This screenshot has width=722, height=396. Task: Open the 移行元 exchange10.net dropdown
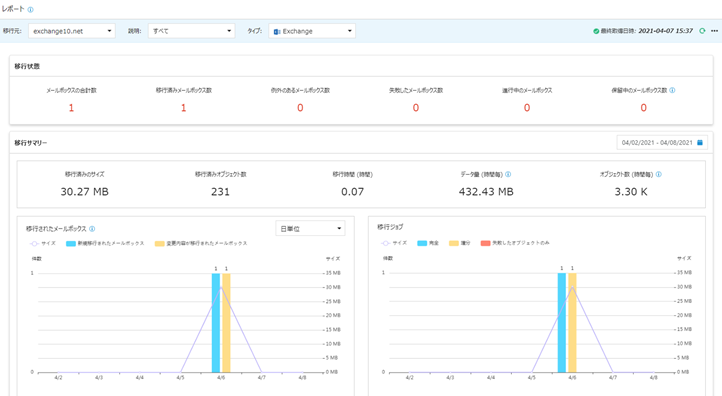point(72,31)
